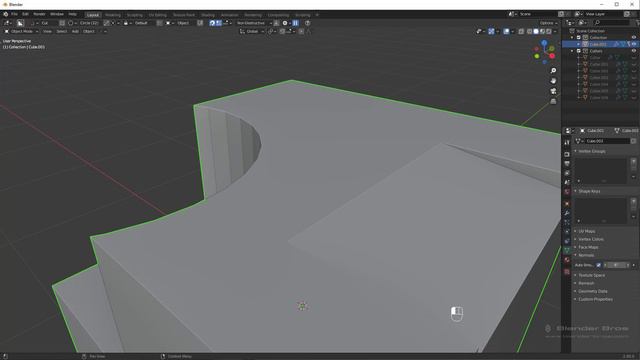Viewport: 640px width, 360px height.
Task: Open the Object Data green triangle tab
Action: click(x=567, y=251)
